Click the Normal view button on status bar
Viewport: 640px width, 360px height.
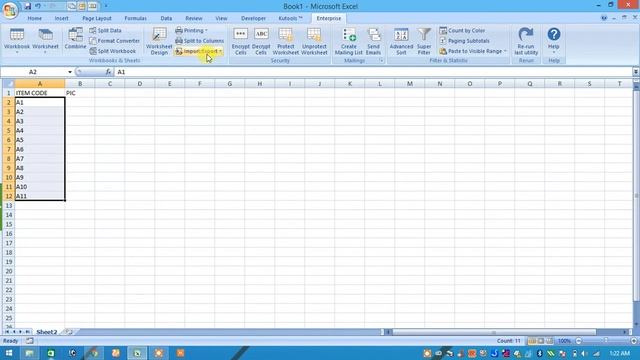pos(532,341)
